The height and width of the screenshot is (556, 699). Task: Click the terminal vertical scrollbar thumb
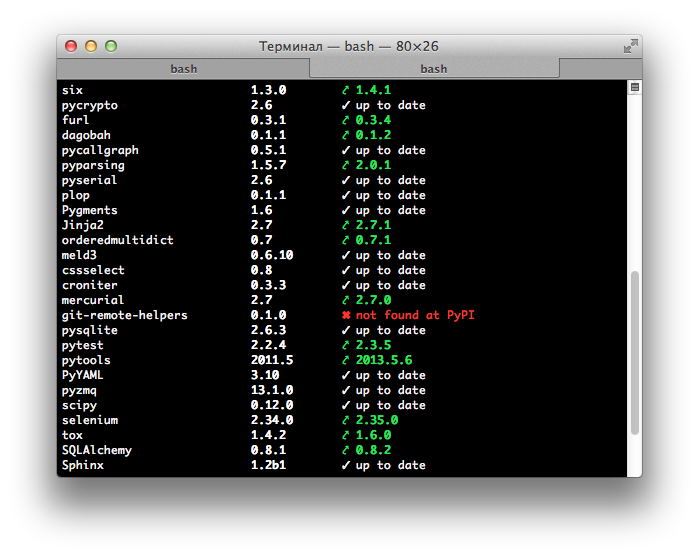pyautogui.click(x=635, y=353)
